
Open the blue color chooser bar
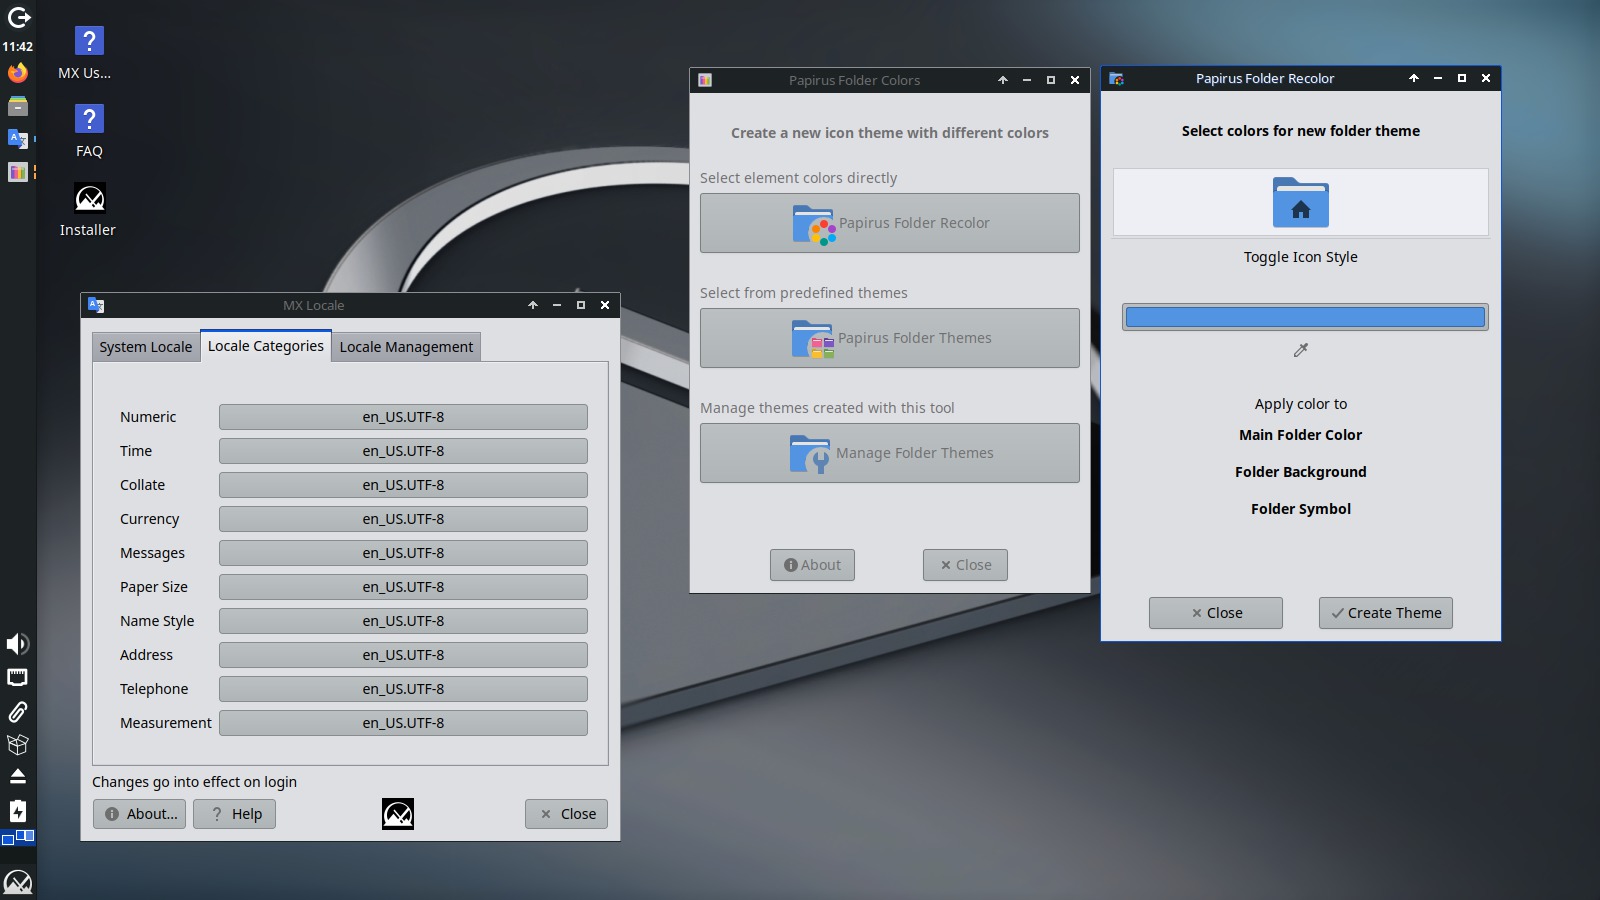1305,317
